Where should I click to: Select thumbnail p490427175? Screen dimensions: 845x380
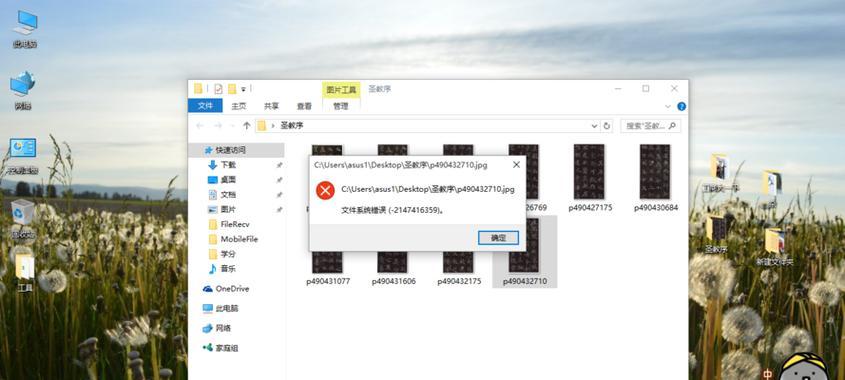pyautogui.click(x=590, y=178)
